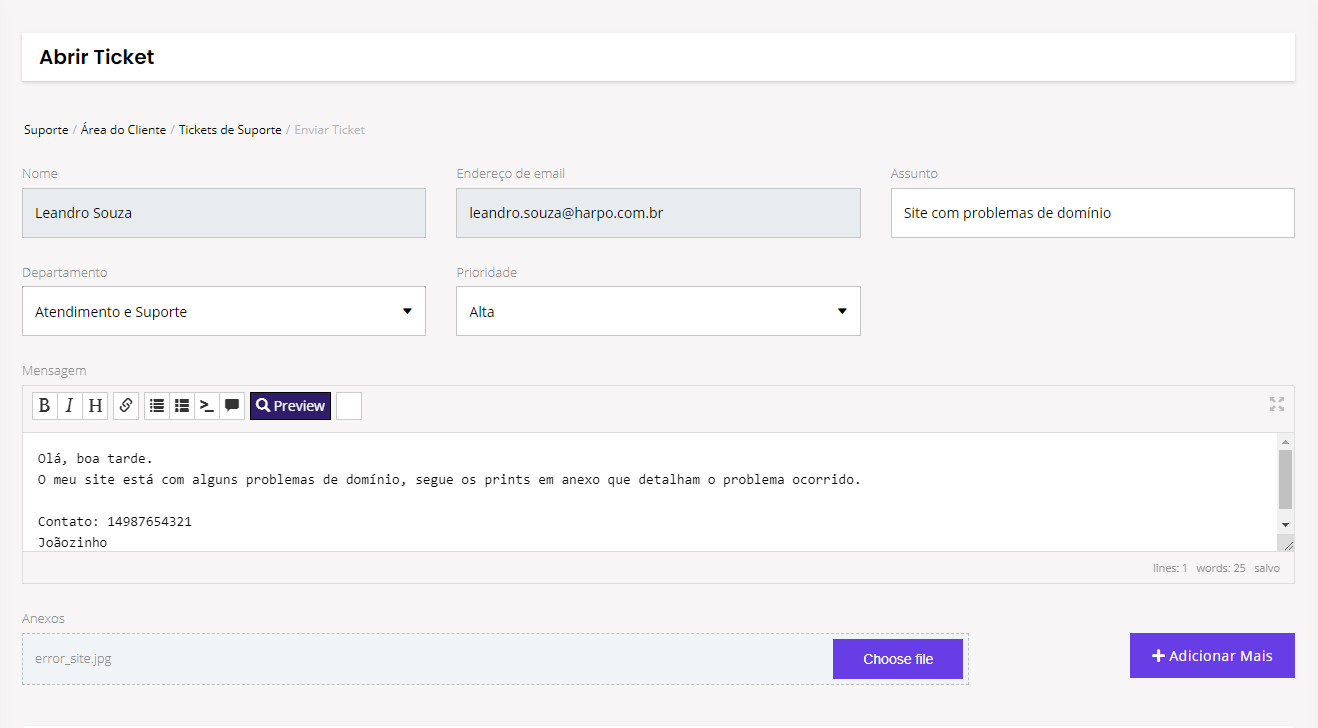
Task: Insert a quote using the speech bubble icon
Action: [x=232, y=406]
